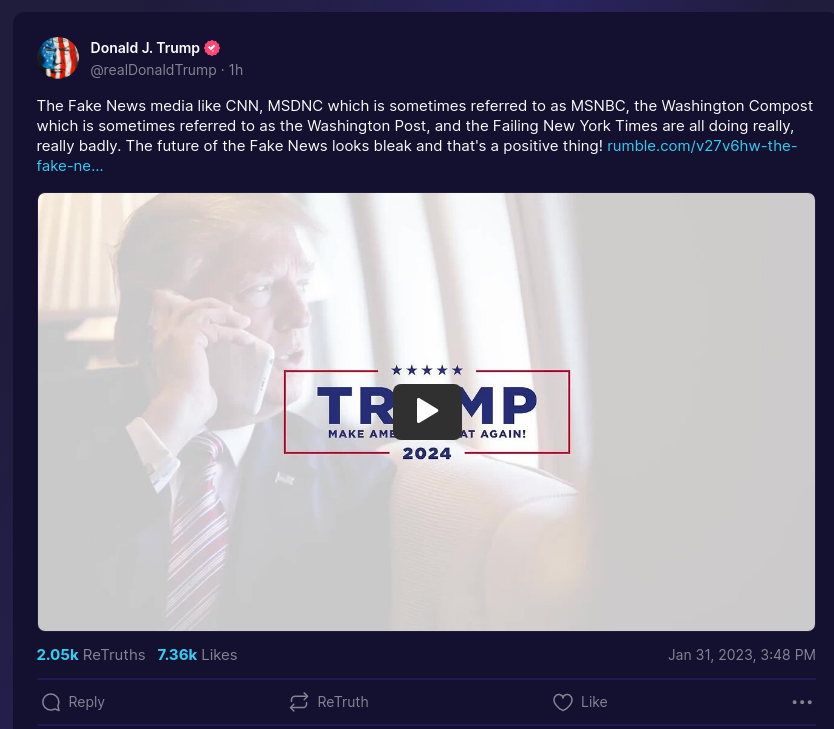
Task: Click the flag-painted profile avatar
Action: [59, 58]
